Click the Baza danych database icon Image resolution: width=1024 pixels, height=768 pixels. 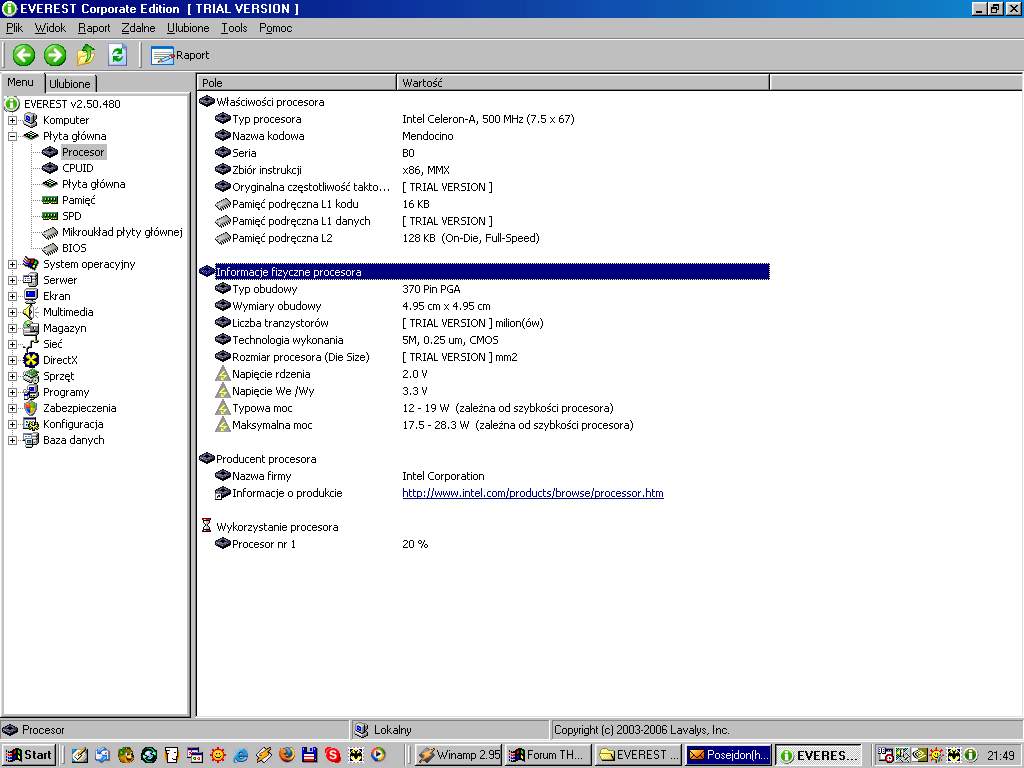click(31, 440)
